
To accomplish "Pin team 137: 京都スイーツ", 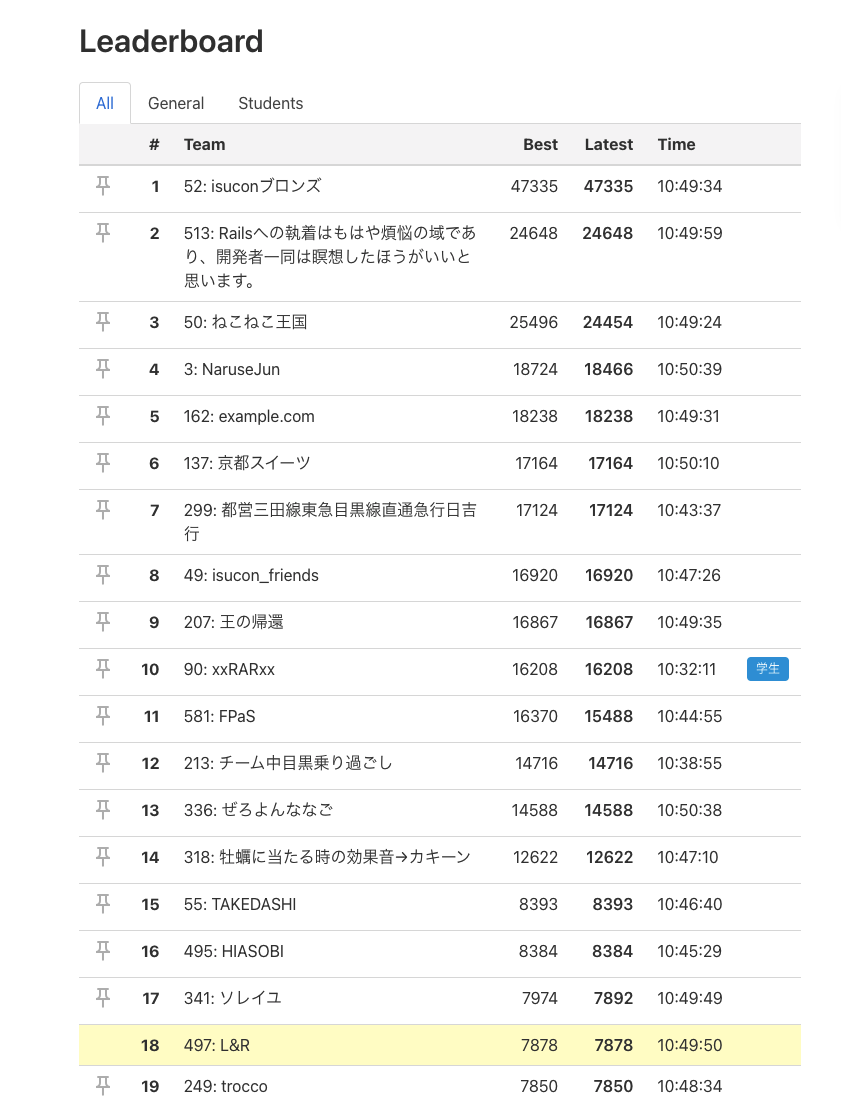I will [x=103, y=462].
